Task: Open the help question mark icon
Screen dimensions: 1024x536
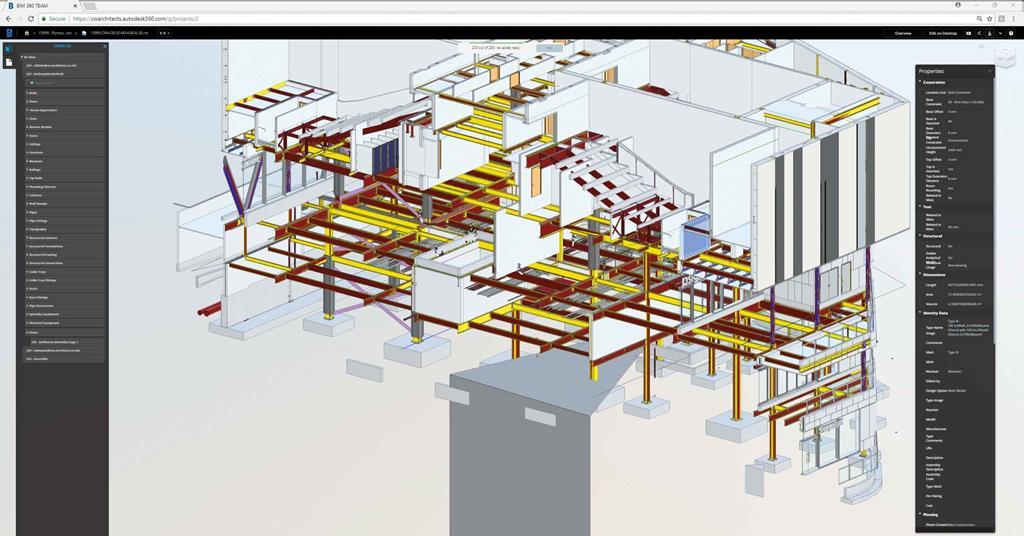Action: (x=1011, y=33)
